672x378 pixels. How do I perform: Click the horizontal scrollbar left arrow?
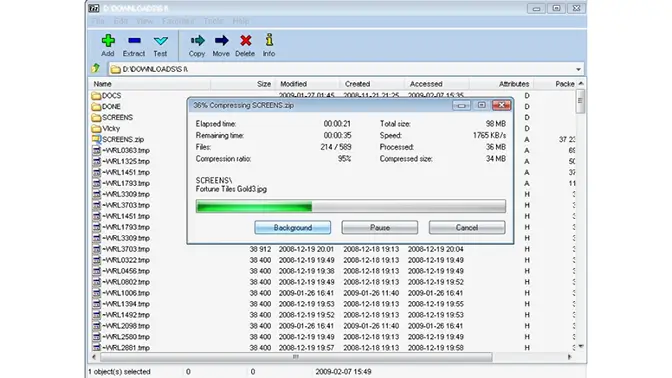94,357
